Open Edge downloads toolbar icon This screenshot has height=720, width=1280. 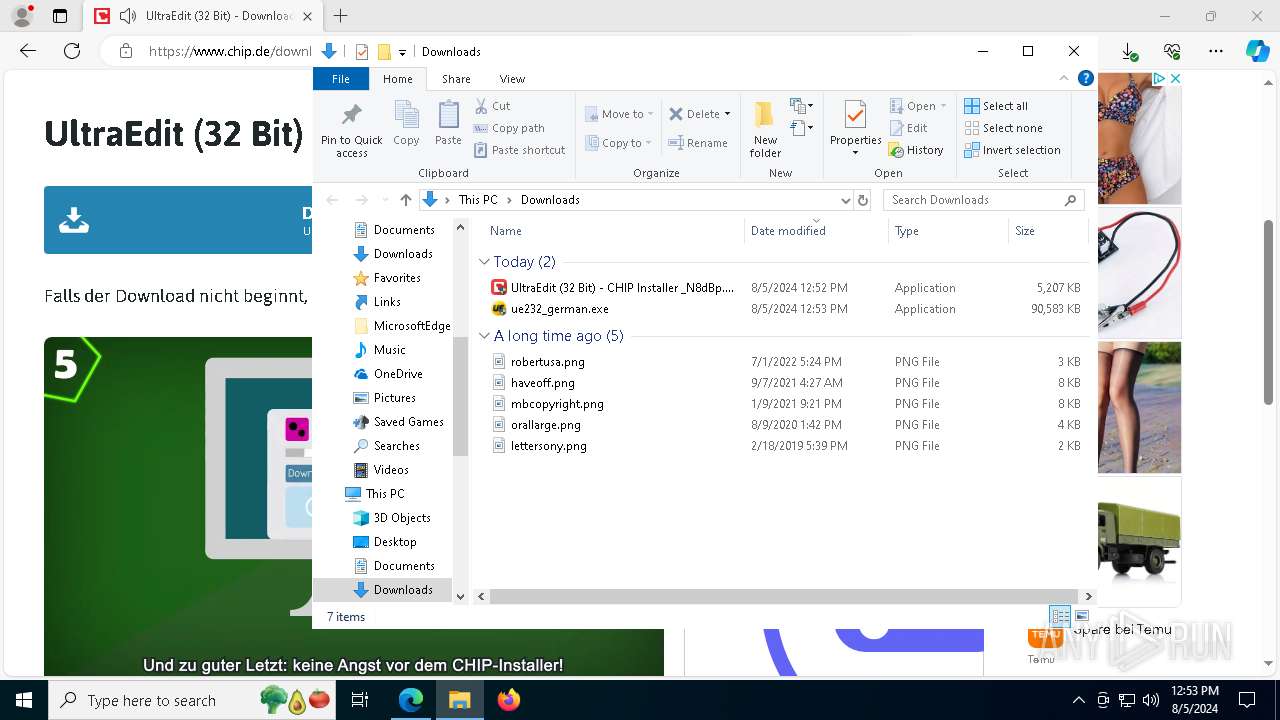[1129, 51]
